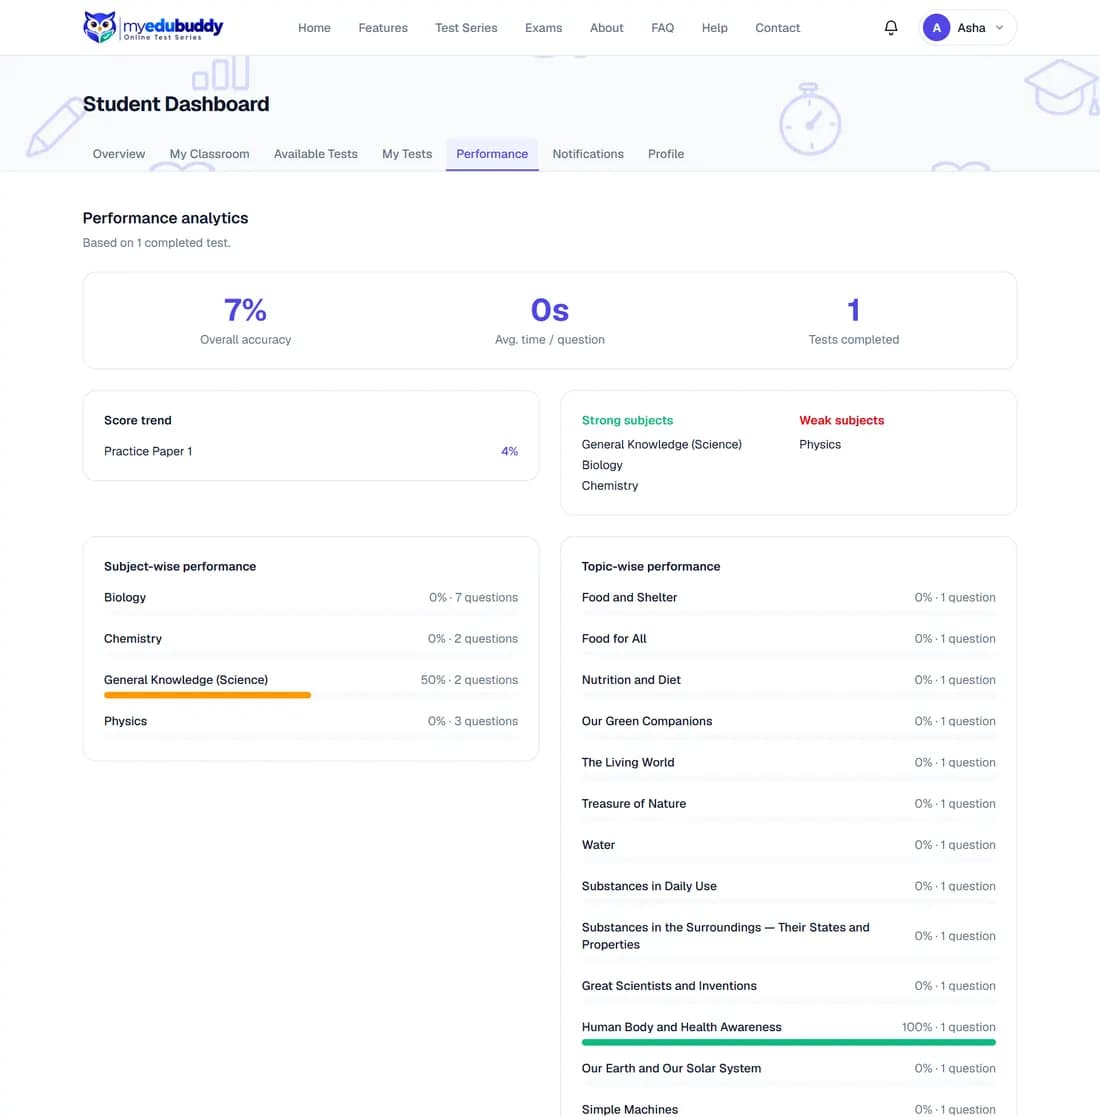Click the myedubuddy owl logo
Viewport: 1100px width, 1117px height.
point(152,27)
